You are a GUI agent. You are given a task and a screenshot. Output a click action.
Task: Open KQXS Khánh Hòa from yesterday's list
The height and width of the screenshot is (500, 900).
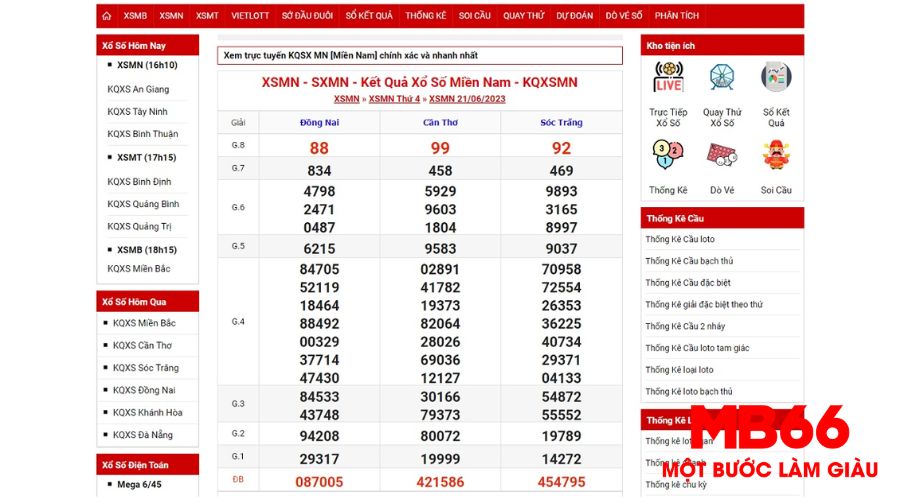pyautogui.click(x=146, y=413)
